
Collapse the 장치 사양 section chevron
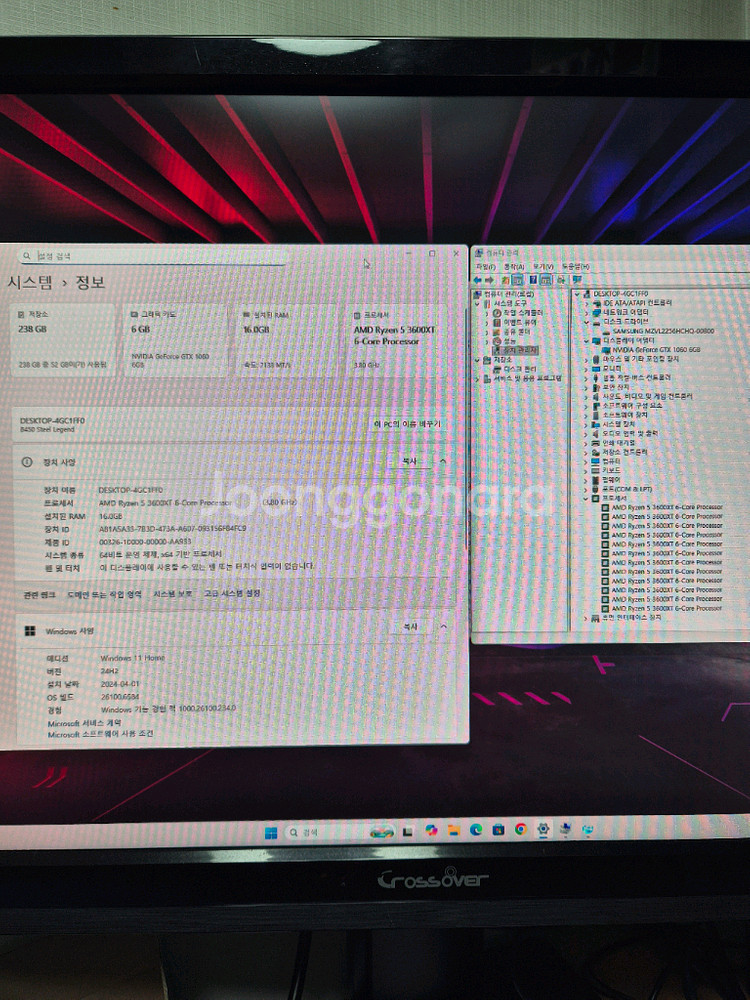click(442, 461)
